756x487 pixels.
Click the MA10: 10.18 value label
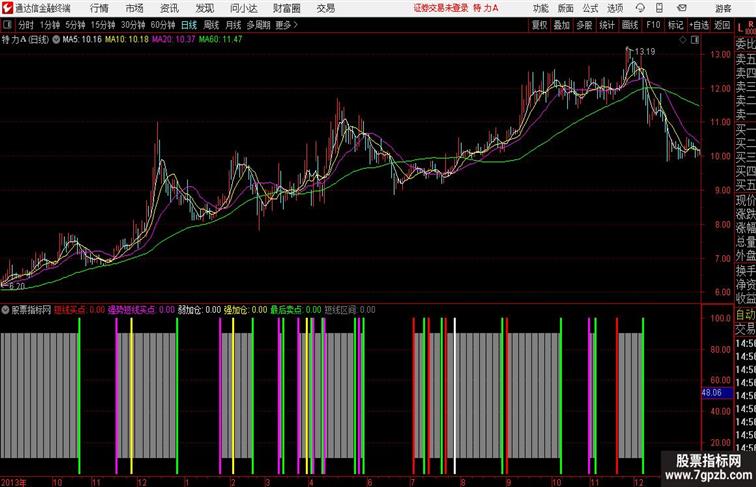[127, 40]
